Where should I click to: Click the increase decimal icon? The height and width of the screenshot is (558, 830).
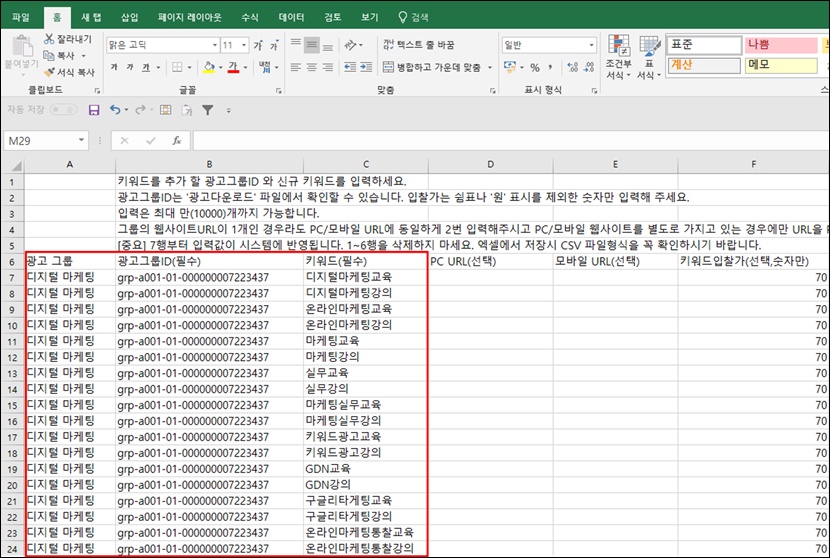[x=572, y=67]
